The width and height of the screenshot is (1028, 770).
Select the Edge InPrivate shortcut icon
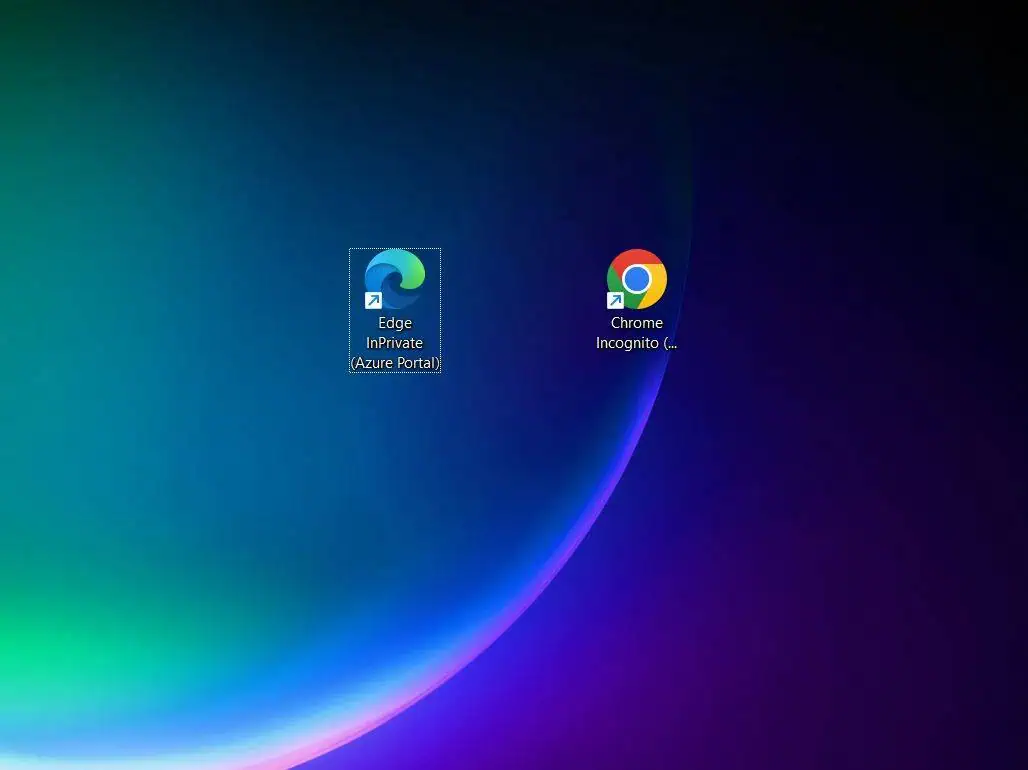(x=395, y=279)
